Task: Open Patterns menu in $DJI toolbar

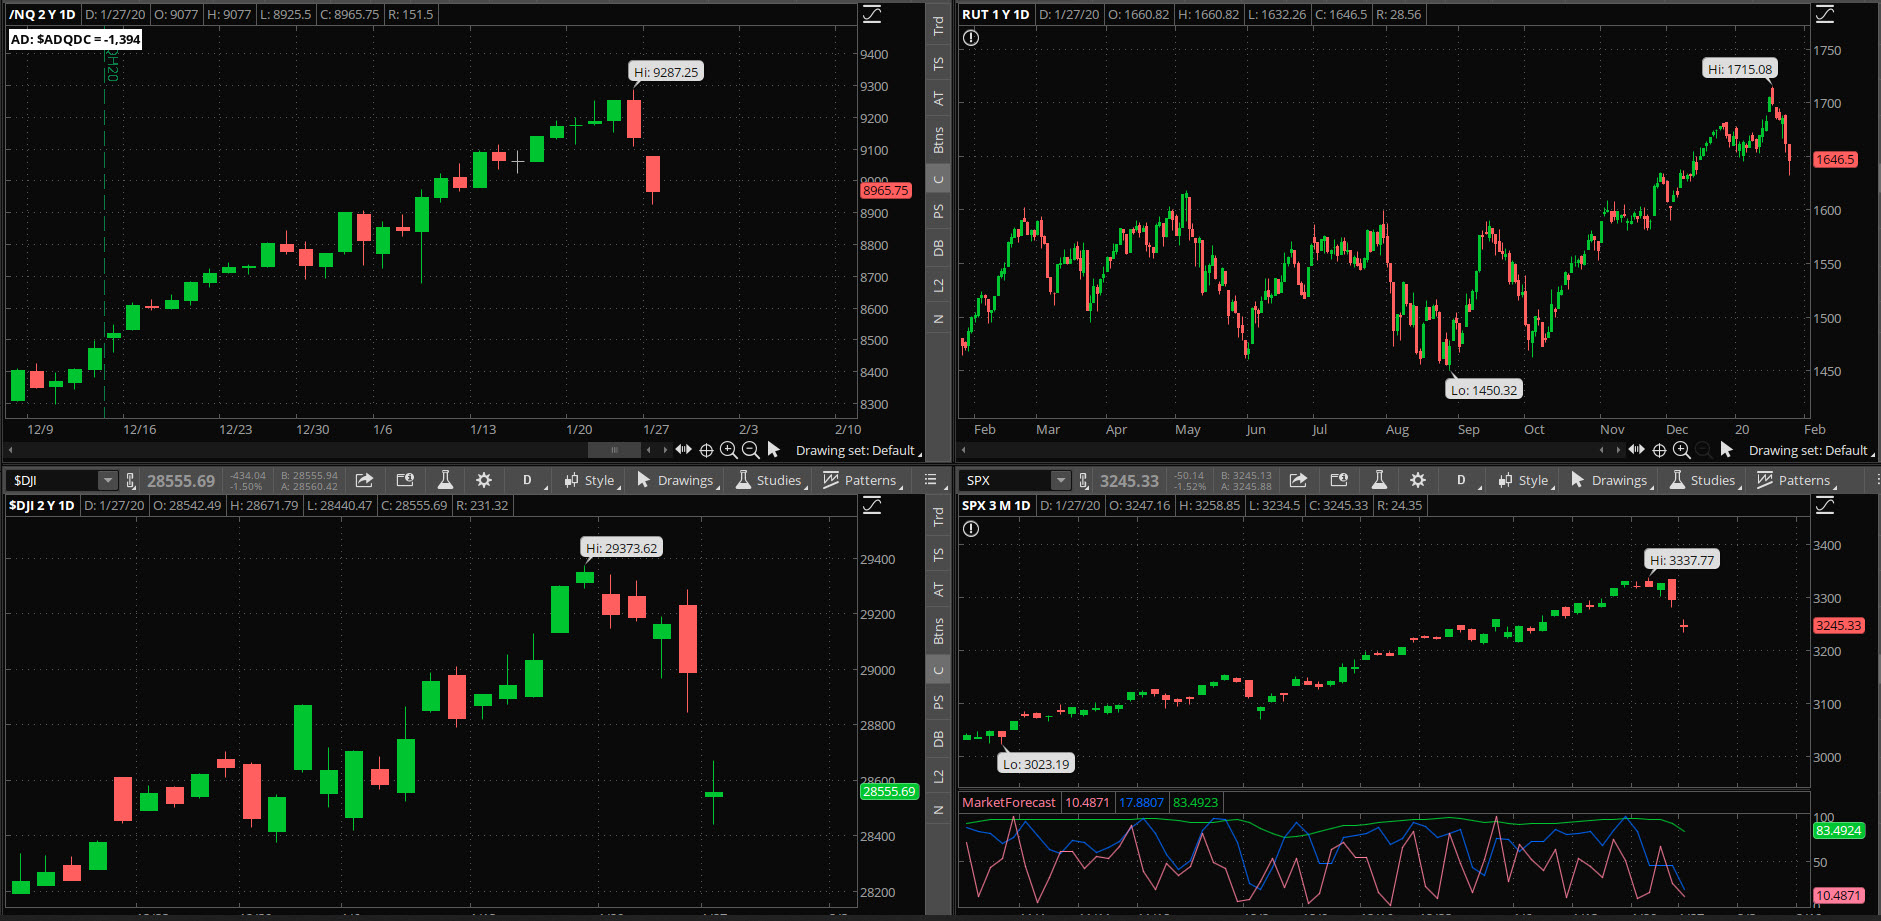Action: (x=863, y=480)
